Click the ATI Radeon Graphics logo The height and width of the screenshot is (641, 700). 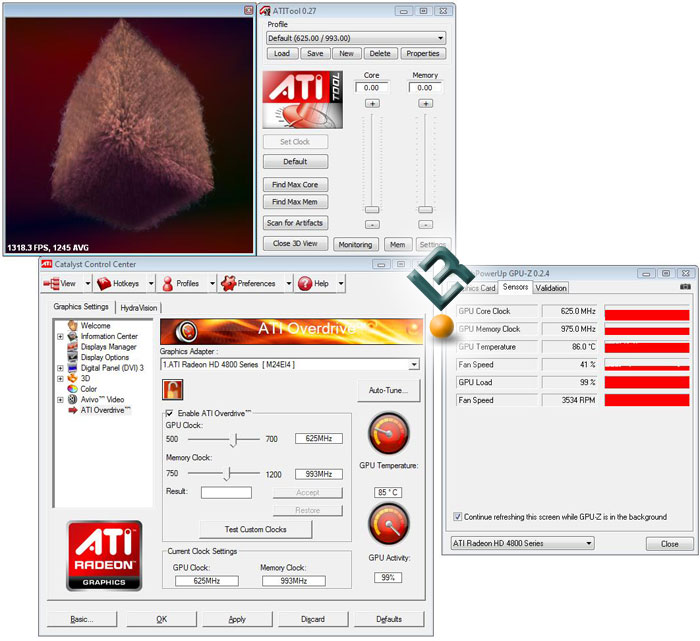(104, 555)
